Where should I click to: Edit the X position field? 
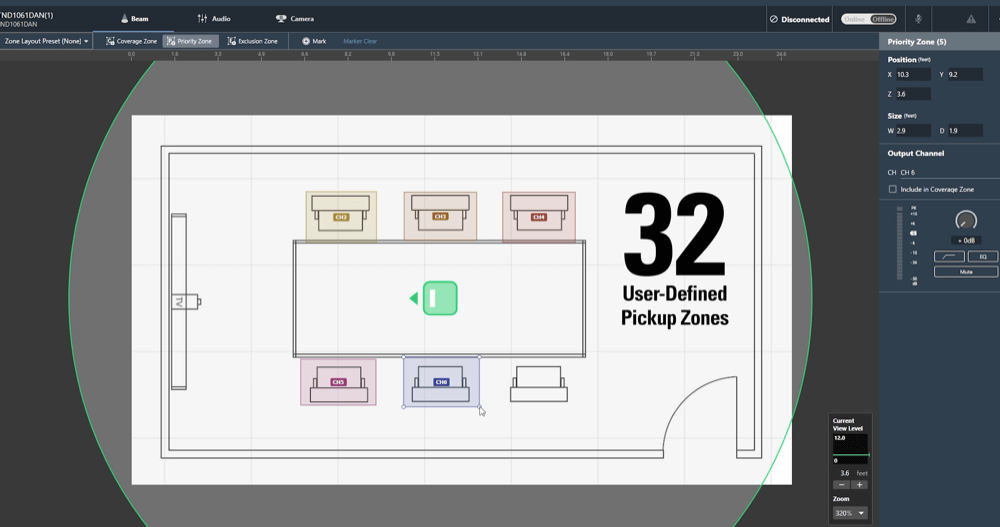[913, 75]
